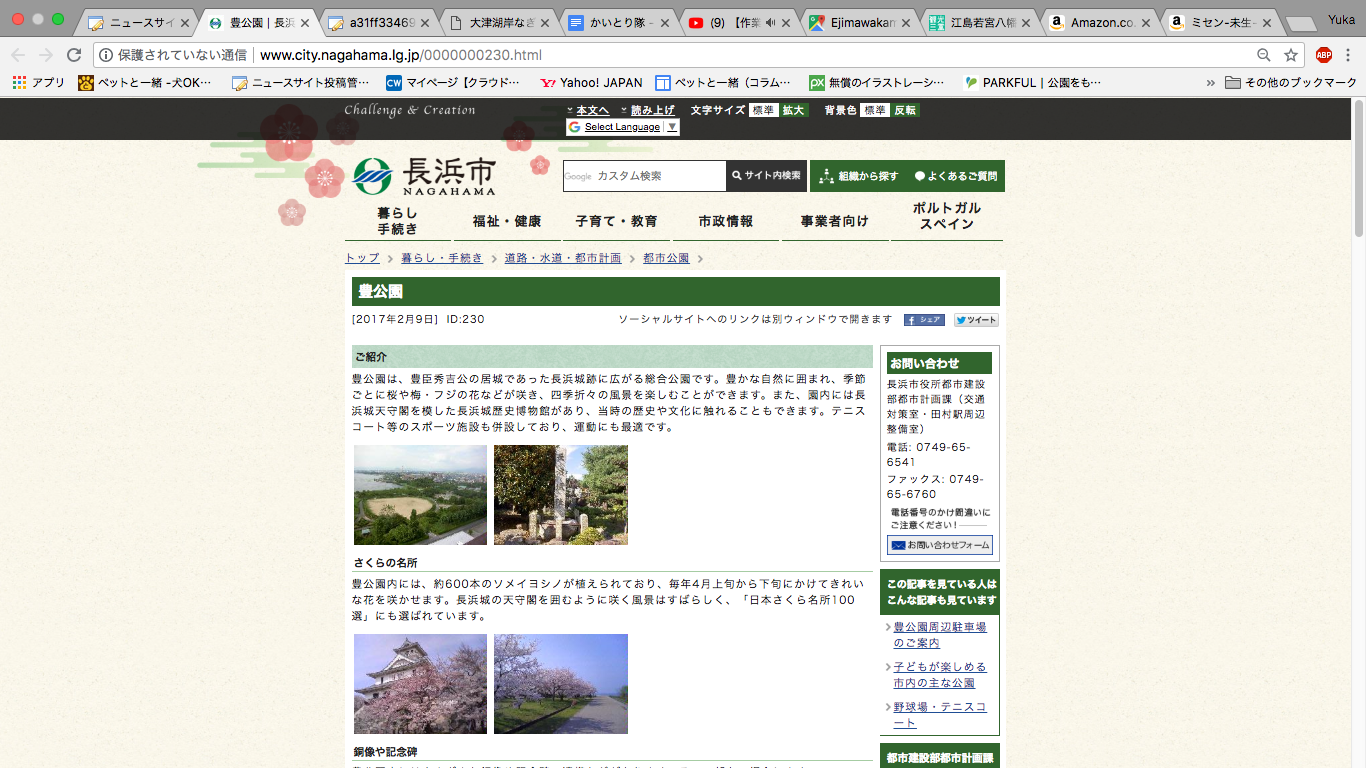The width and height of the screenshot is (1366, 768).
Task: Open a new tab with the tab-strip button
Action: pyautogui.click(x=1301, y=24)
